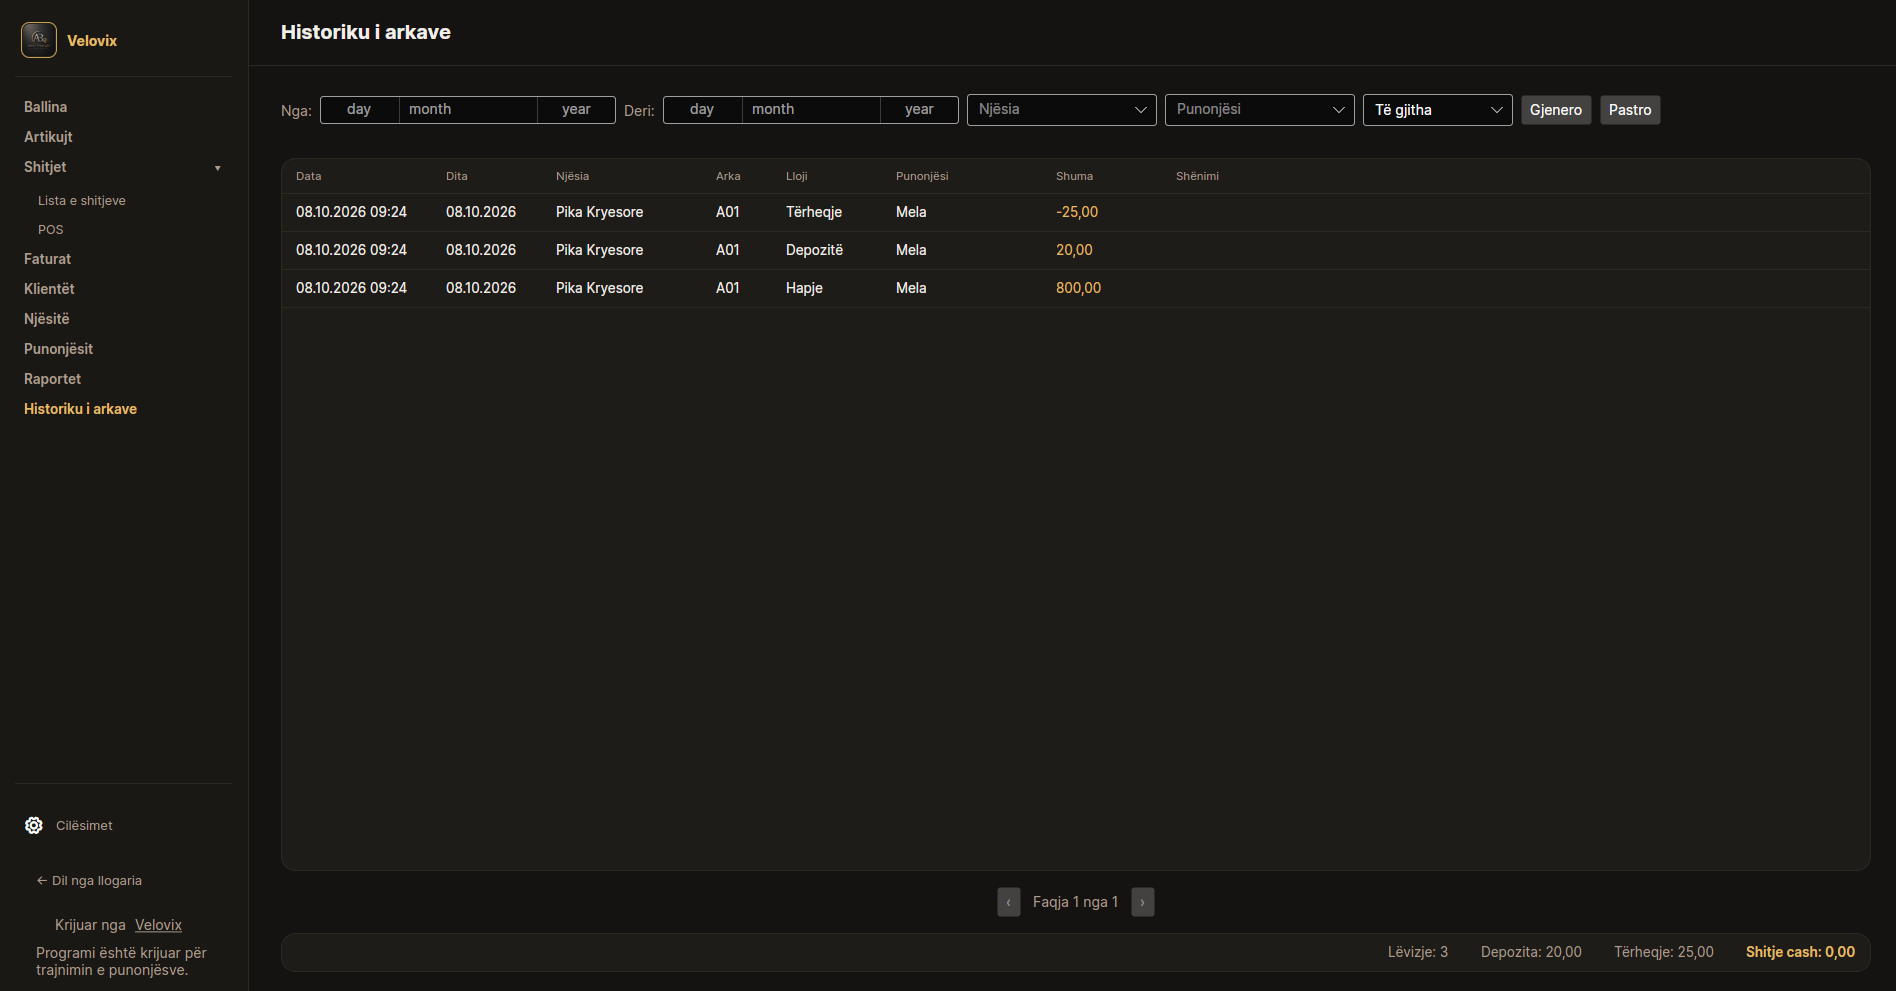This screenshot has height=991, width=1896.
Task: Open Punonjësit in the sidebar
Action: (x=58, y=349)
